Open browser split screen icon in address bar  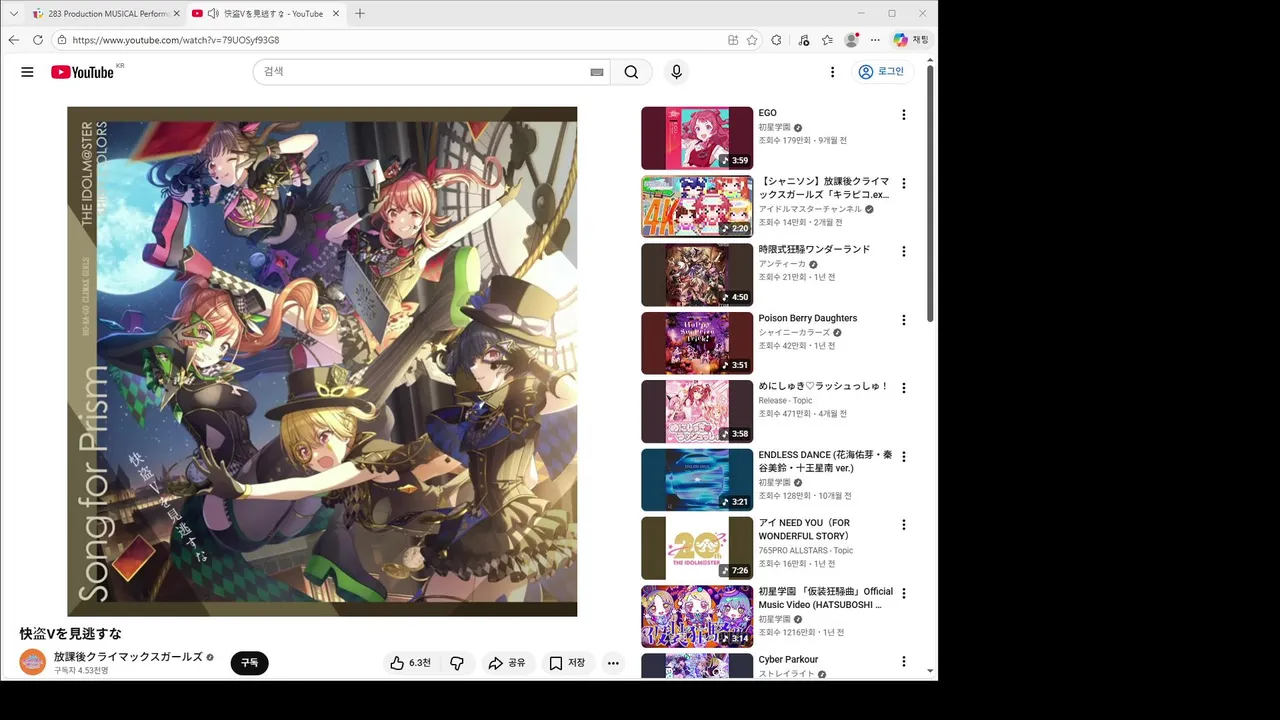point(733,40)
